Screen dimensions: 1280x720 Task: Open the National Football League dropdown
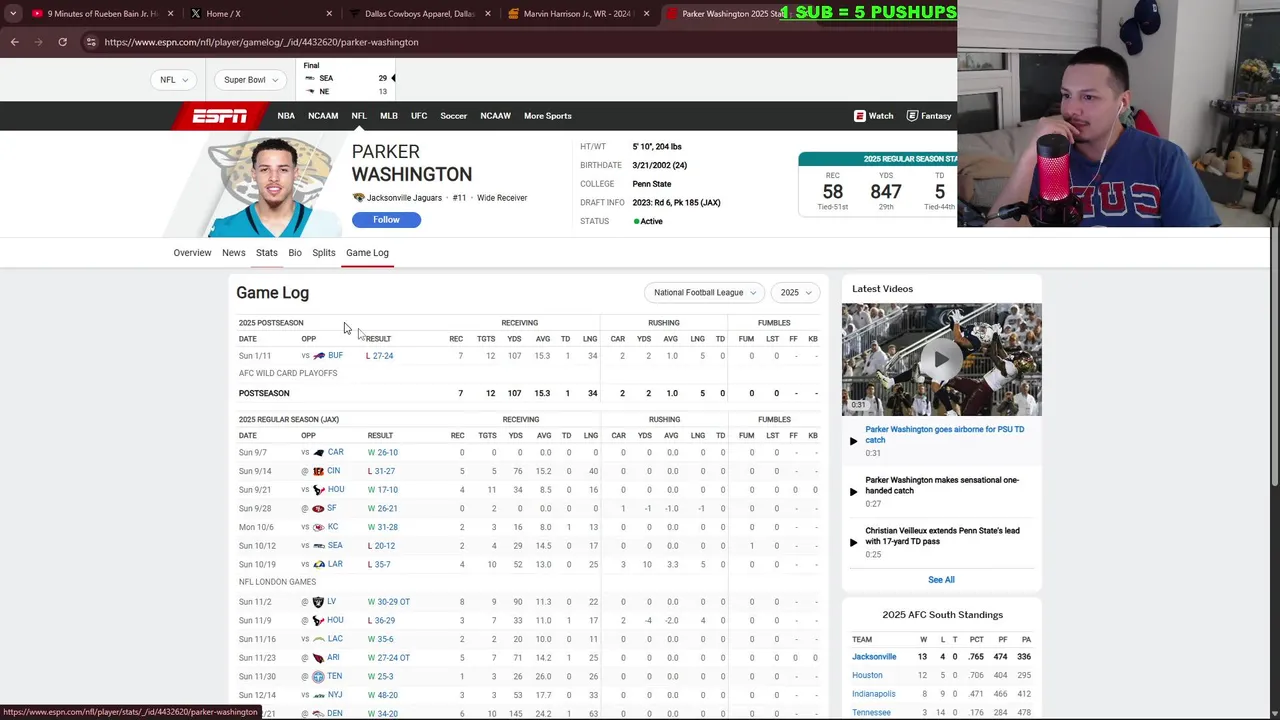[x=705, y=293]
